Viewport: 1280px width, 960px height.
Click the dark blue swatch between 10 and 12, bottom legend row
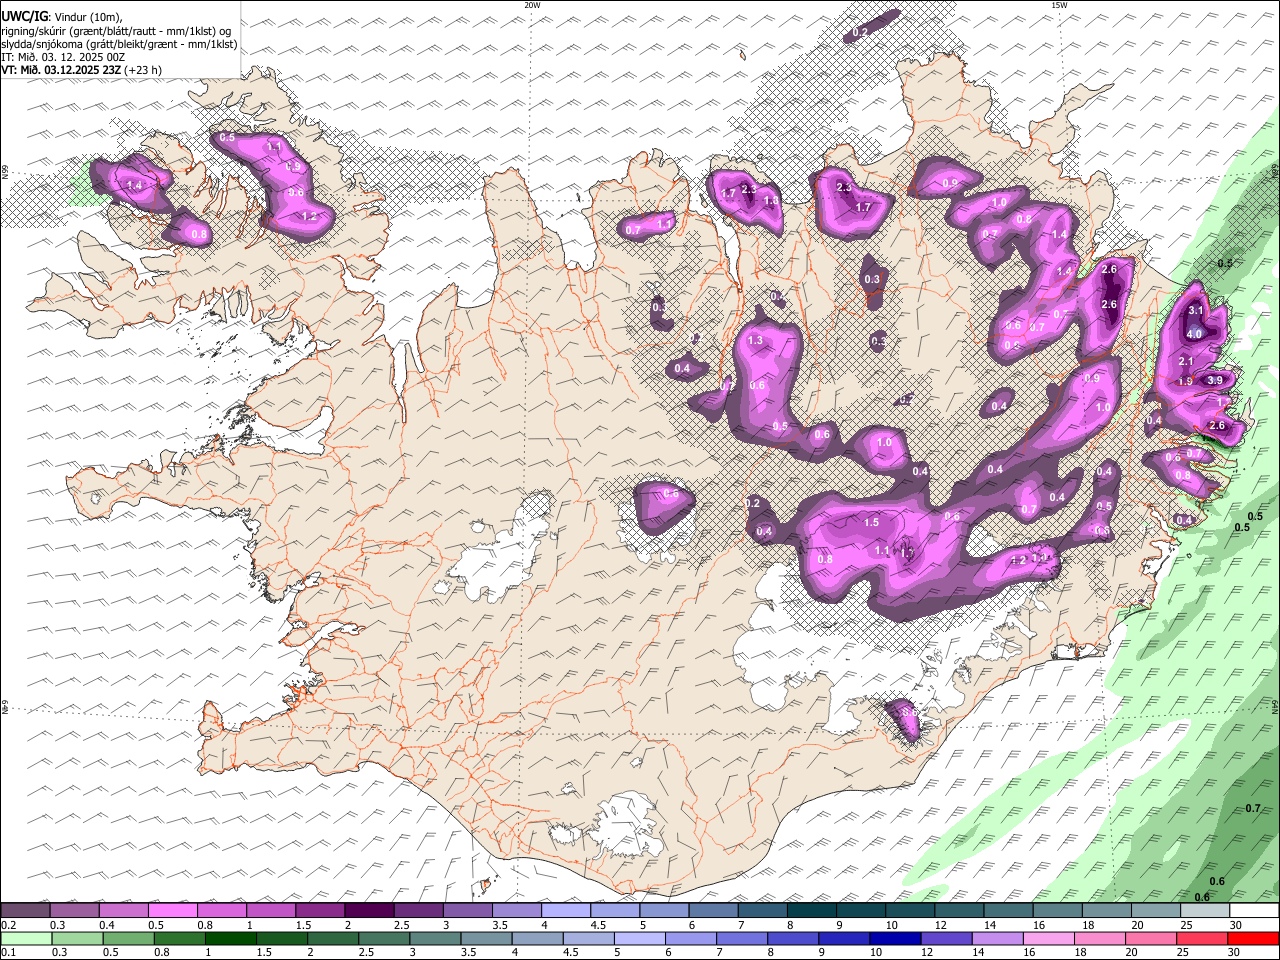pyautogui.click(x=895, y=939)
